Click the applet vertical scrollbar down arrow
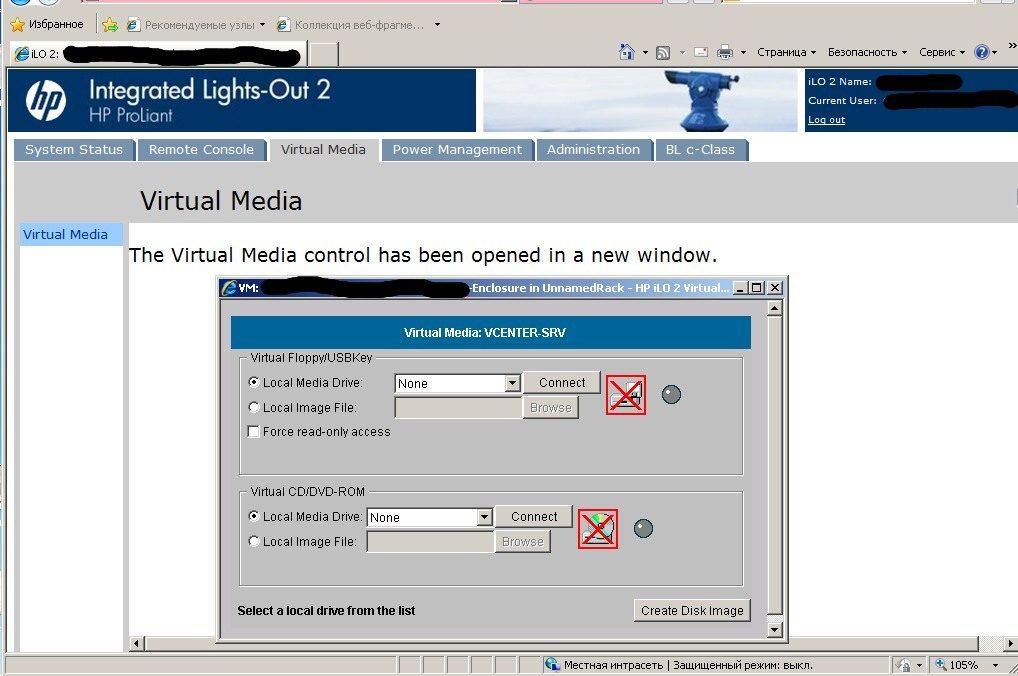1018x676 pixels. [775, 629]
